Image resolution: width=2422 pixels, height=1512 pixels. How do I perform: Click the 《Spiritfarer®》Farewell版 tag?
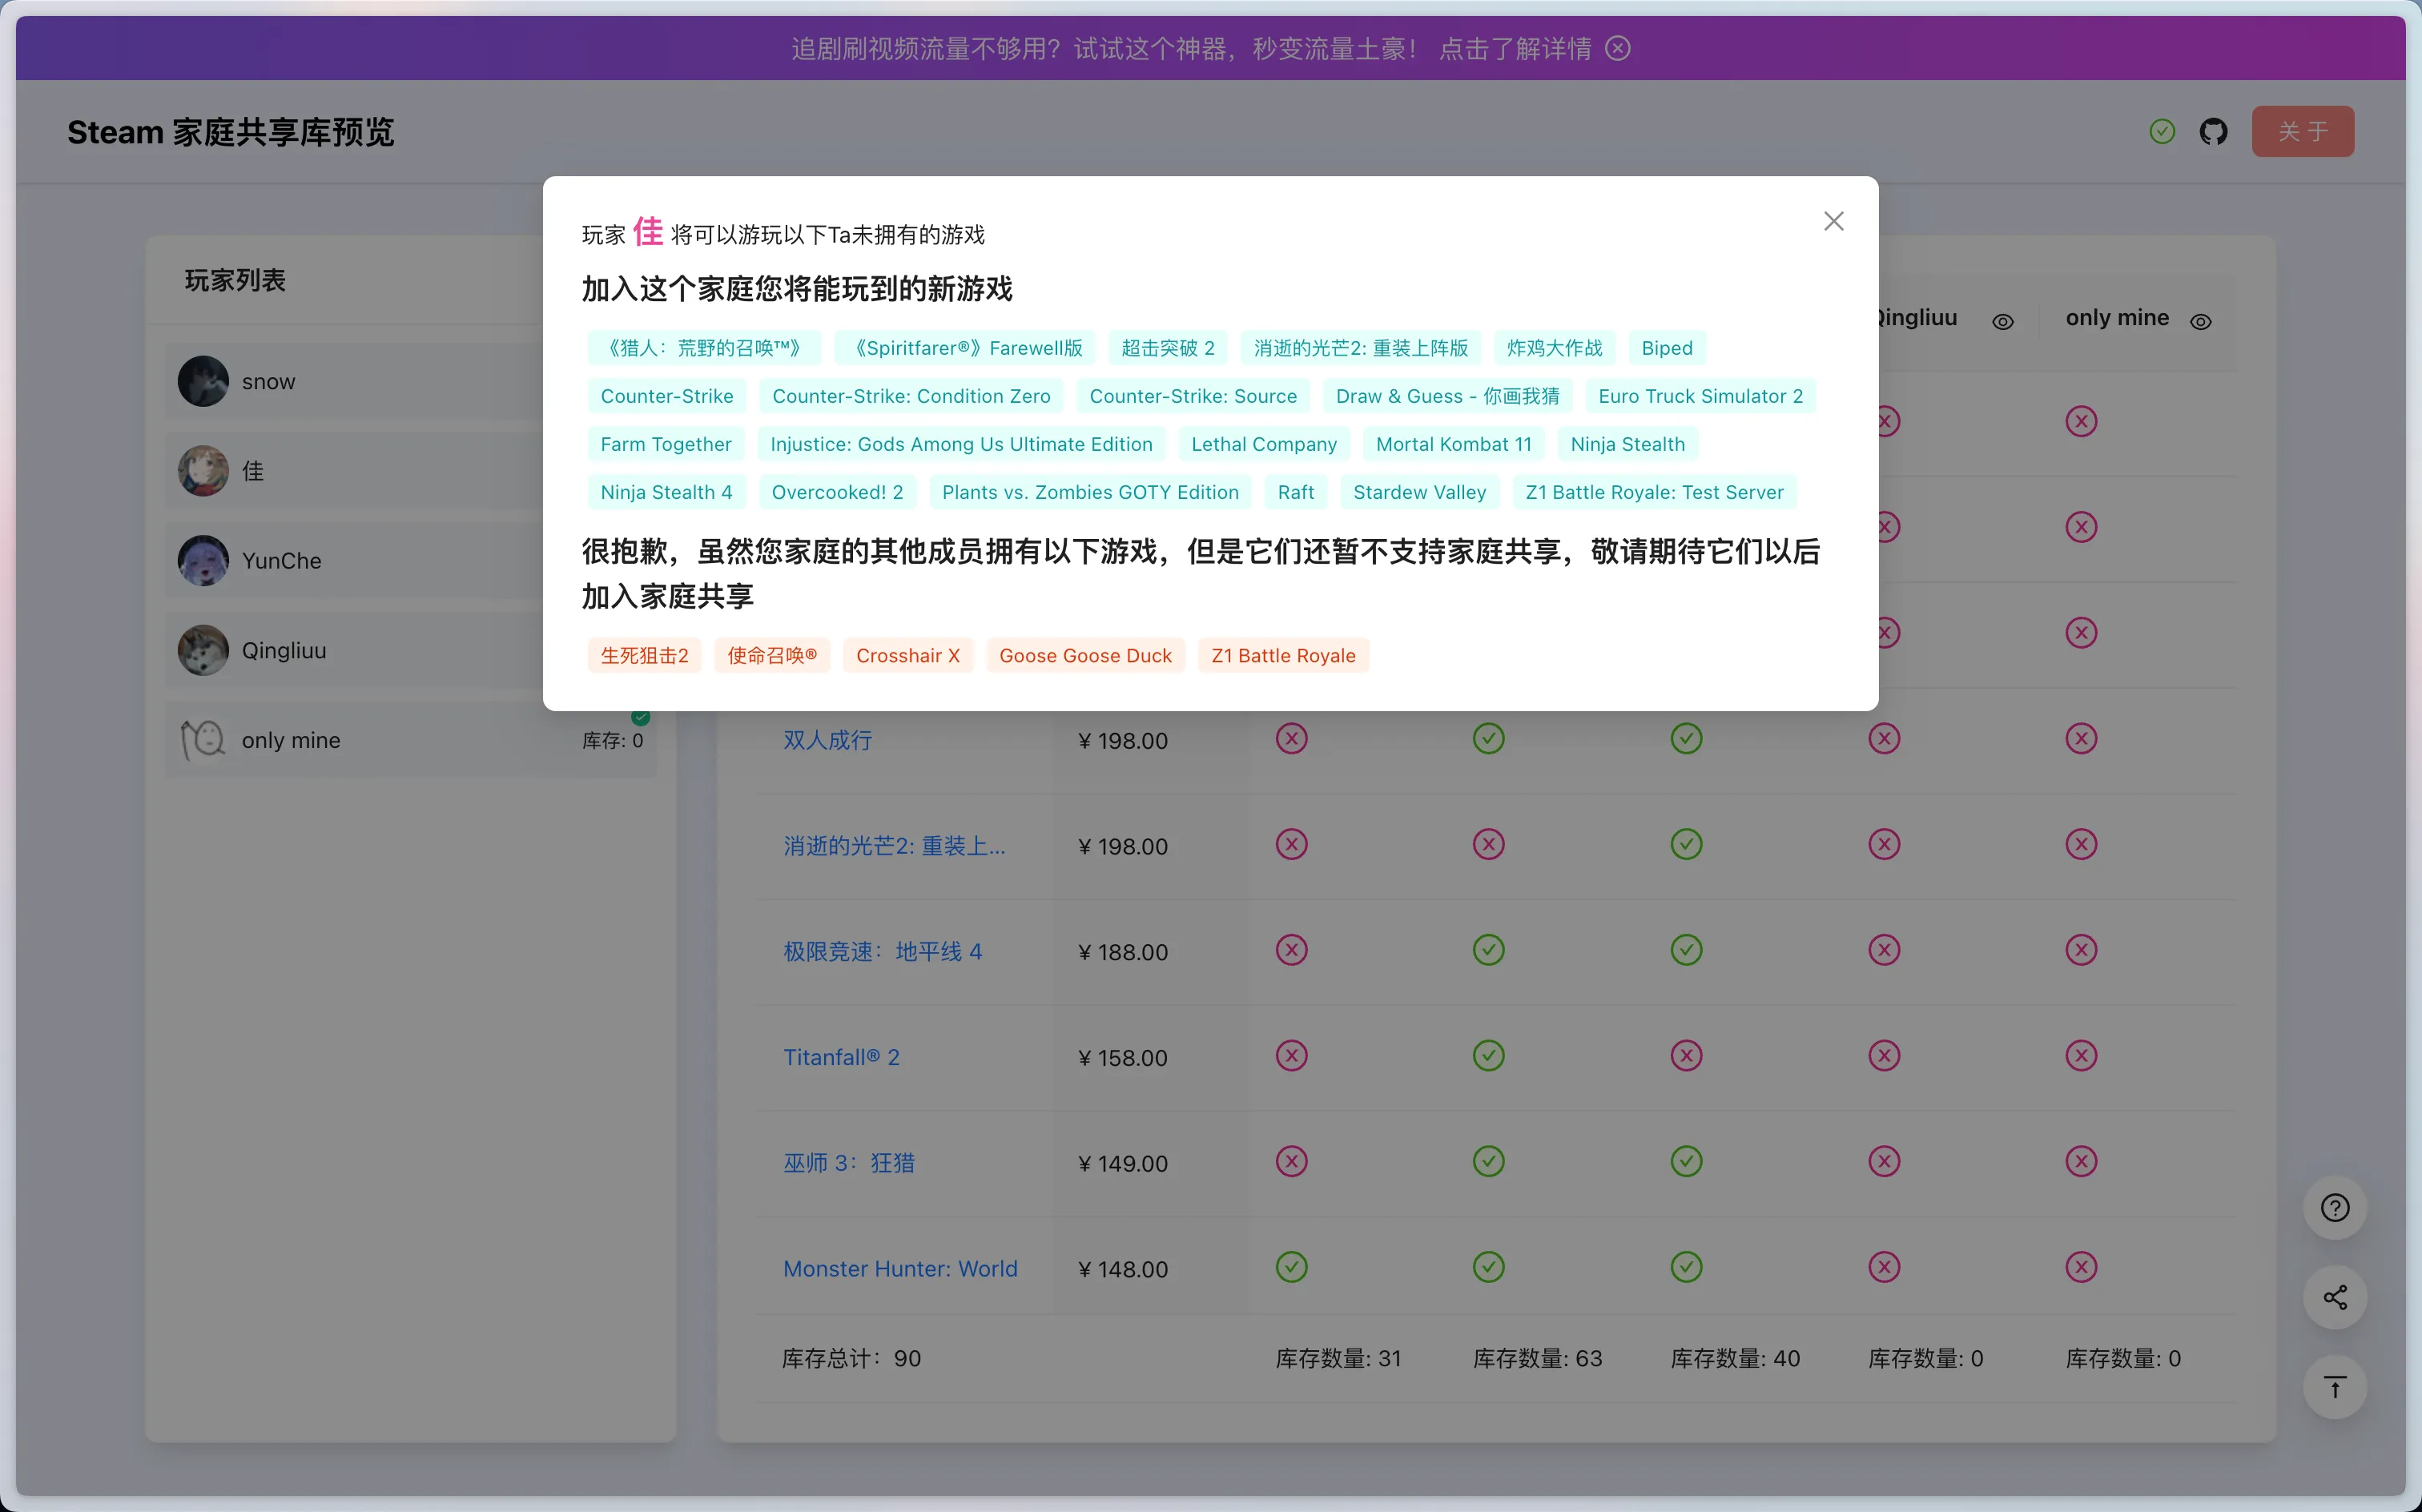click(965, 348)
